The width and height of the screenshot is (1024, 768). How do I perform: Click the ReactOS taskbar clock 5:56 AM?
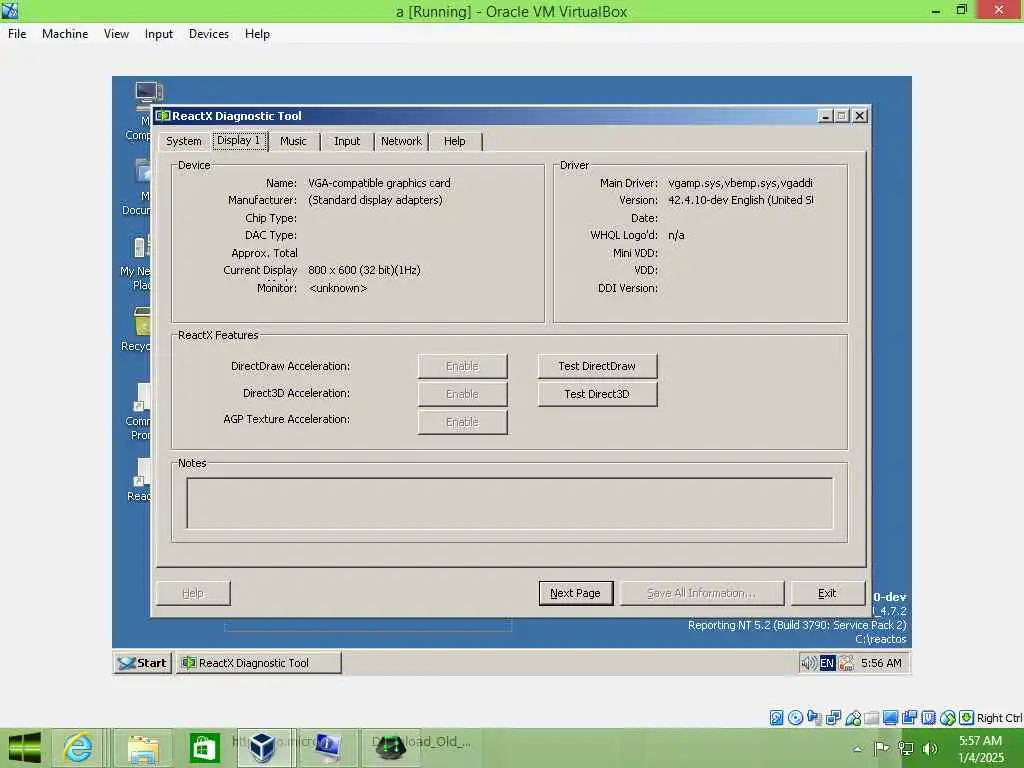(881, 663)
